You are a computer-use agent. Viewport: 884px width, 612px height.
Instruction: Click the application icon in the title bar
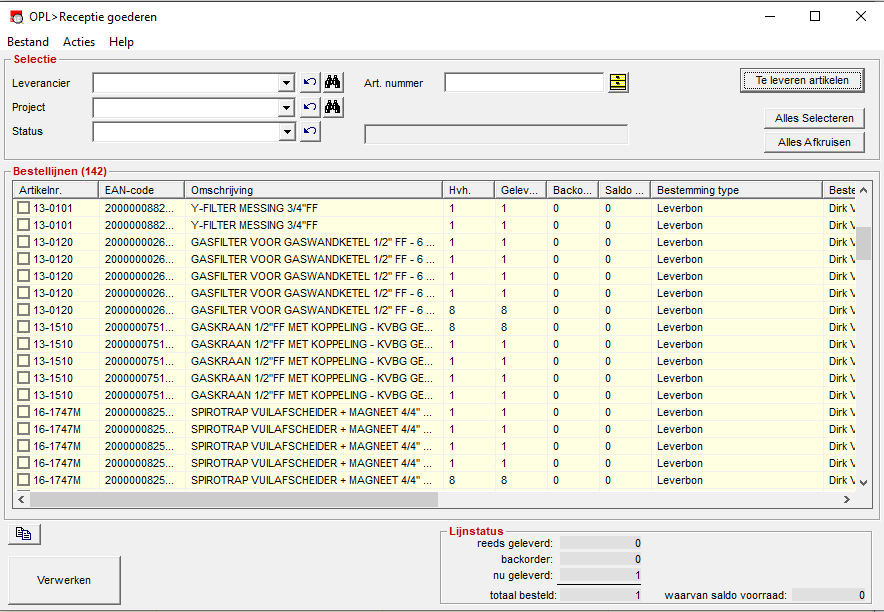[17, 17]
